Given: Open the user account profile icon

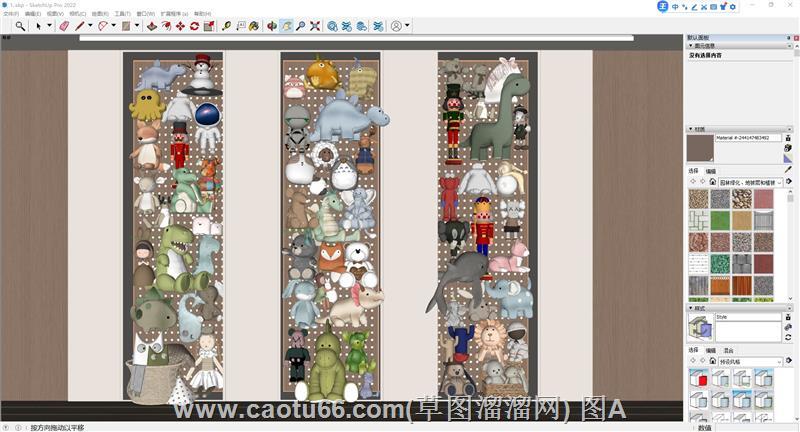Looking at the screenshot, I should pyautogui.click(x=396, y=26).
